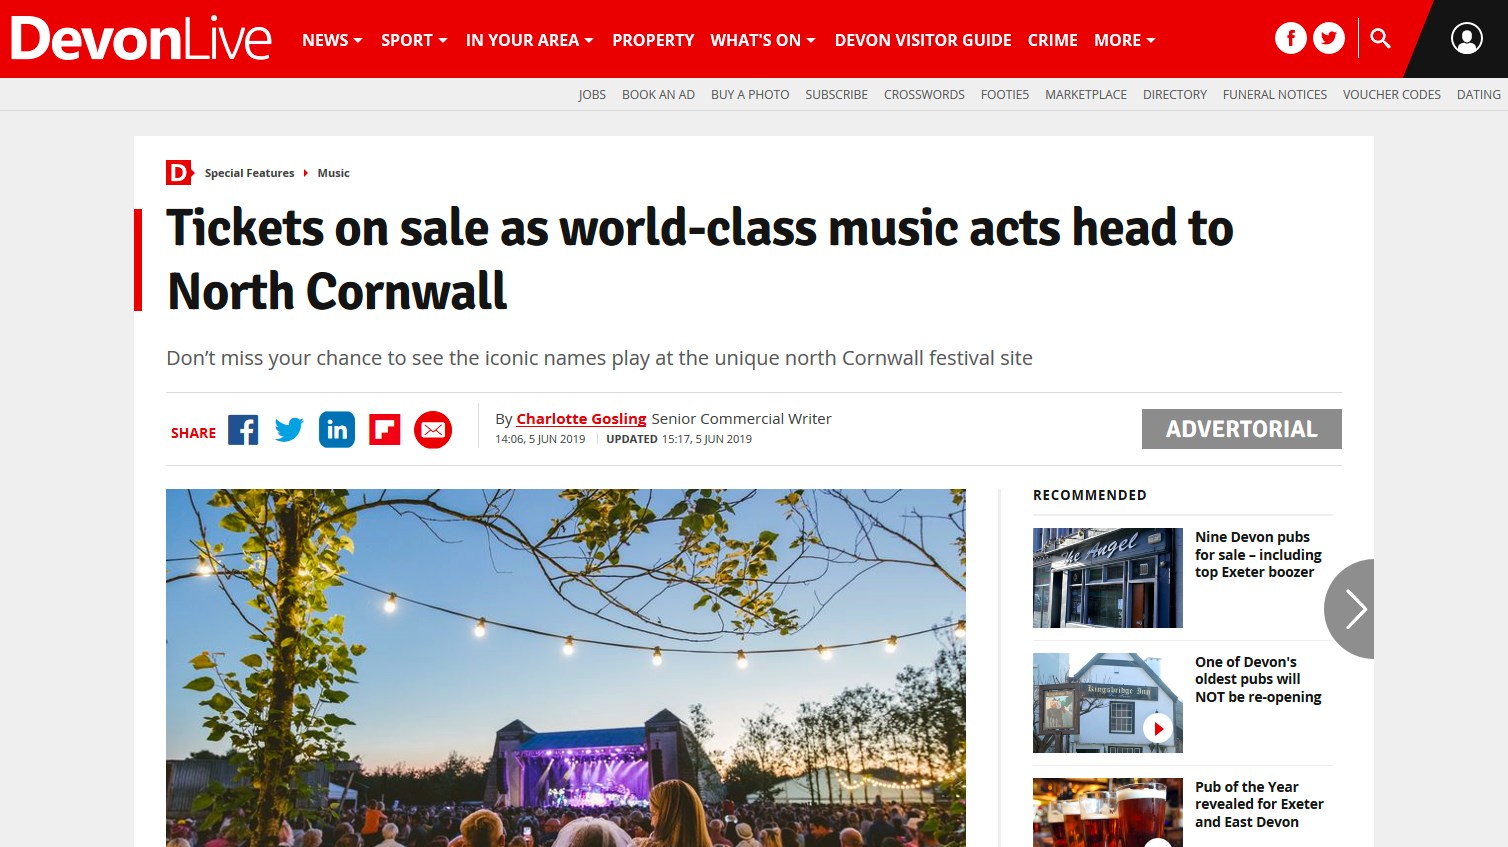This screenshot has width=1508, height=847.
Task: Expand the In Your Area dropdown
Action: 529,40
